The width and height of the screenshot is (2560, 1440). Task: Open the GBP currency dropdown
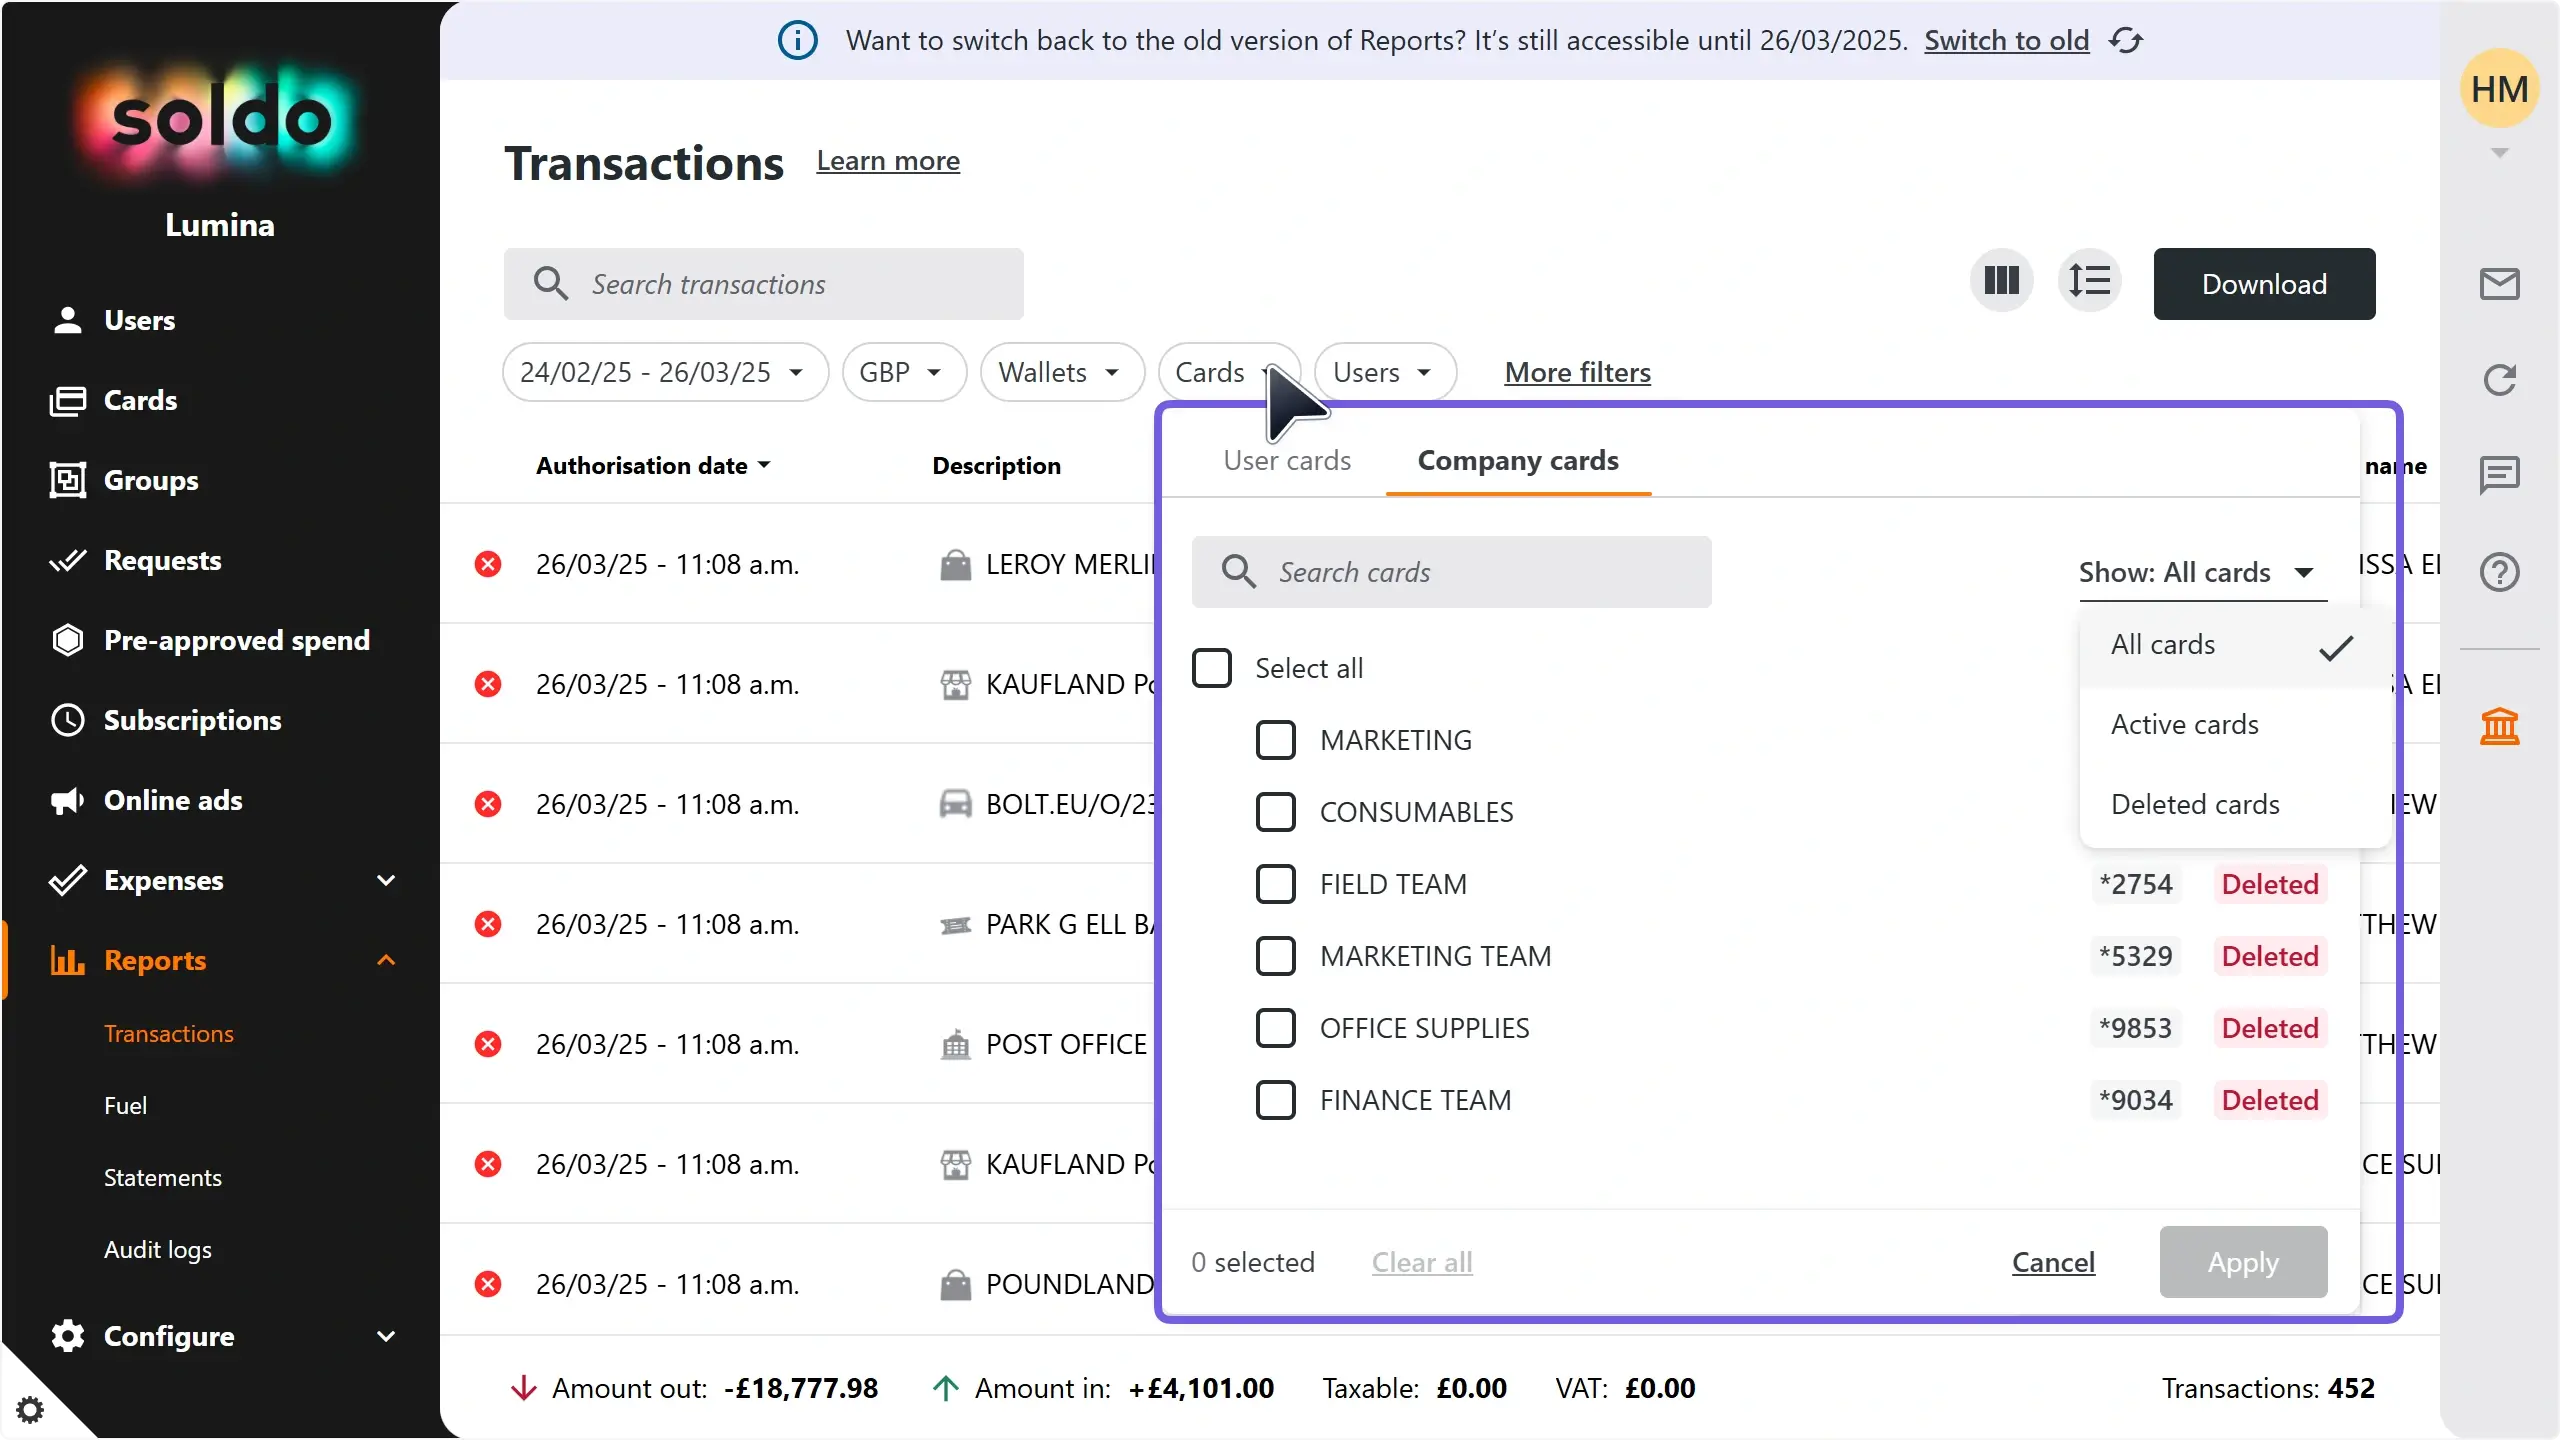(x=902, y=371)
